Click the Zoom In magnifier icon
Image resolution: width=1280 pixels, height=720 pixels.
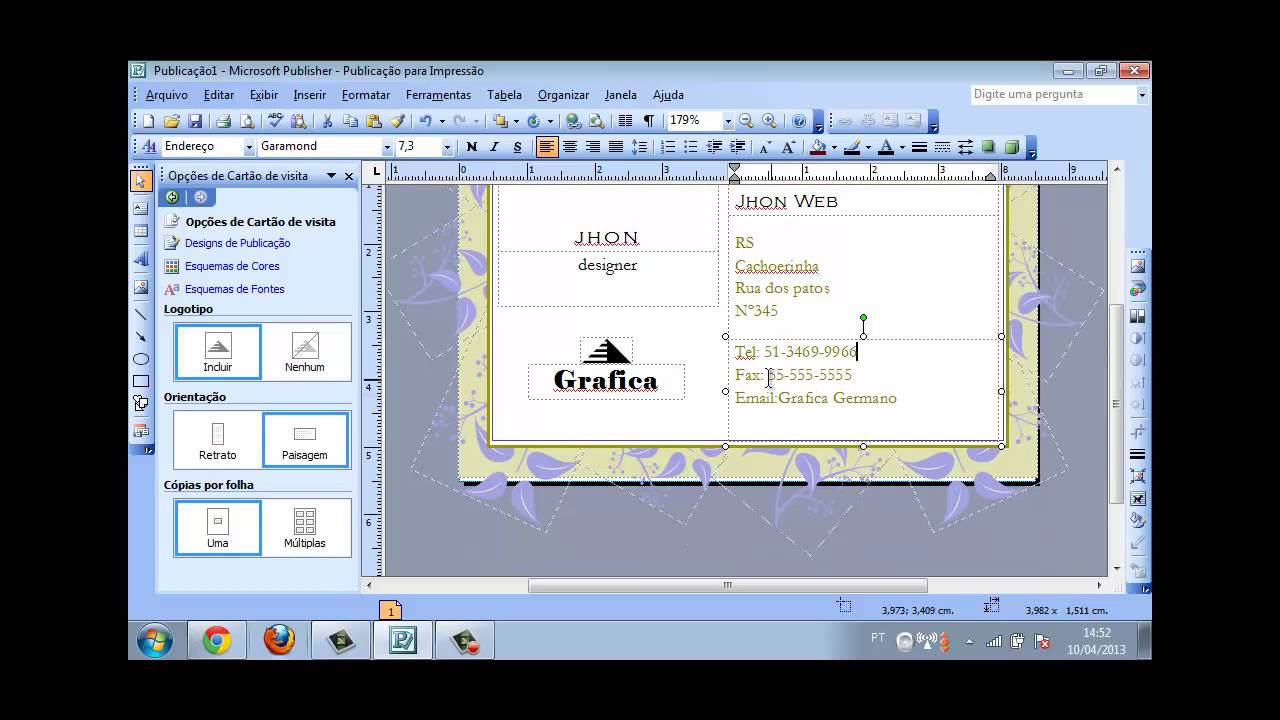pyautogui.click(x=769, y=121)
